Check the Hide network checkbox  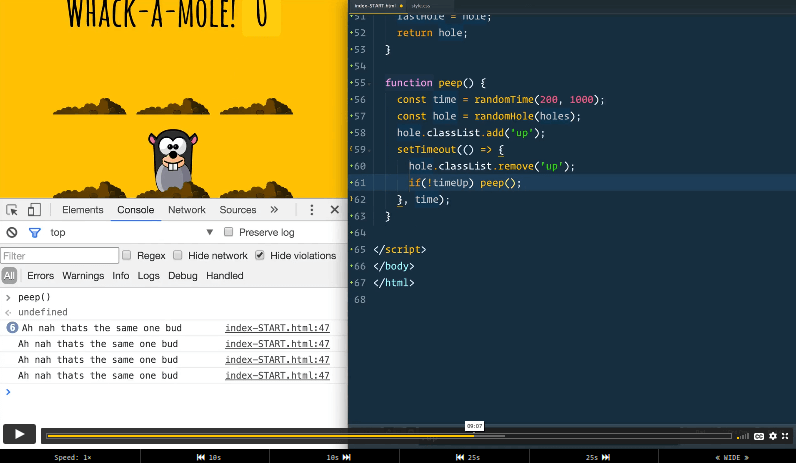(178, 255)
